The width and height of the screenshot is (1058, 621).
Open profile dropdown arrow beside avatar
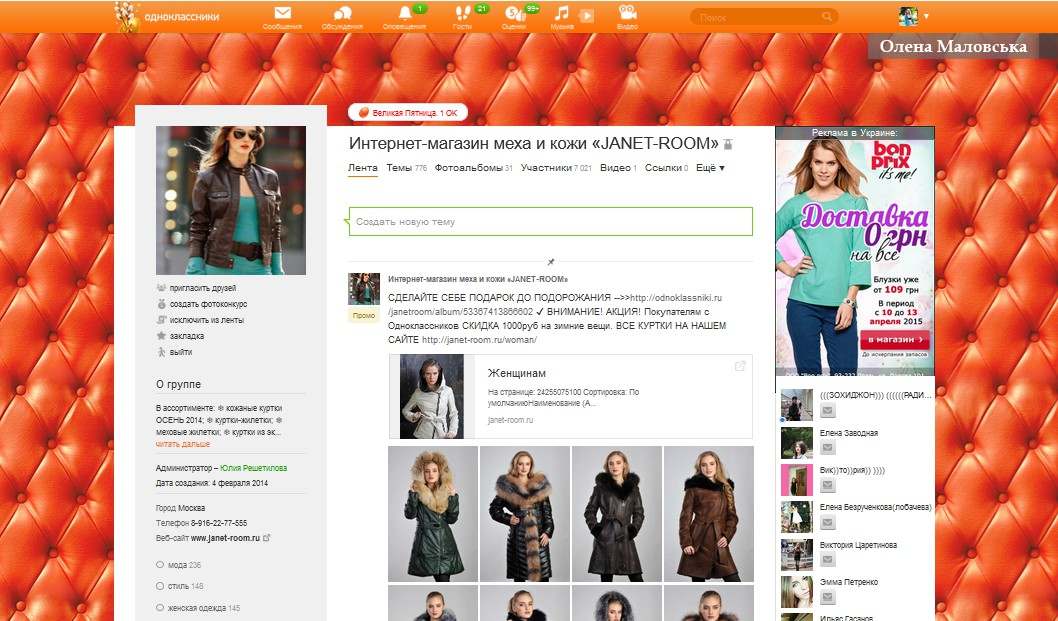926,16
